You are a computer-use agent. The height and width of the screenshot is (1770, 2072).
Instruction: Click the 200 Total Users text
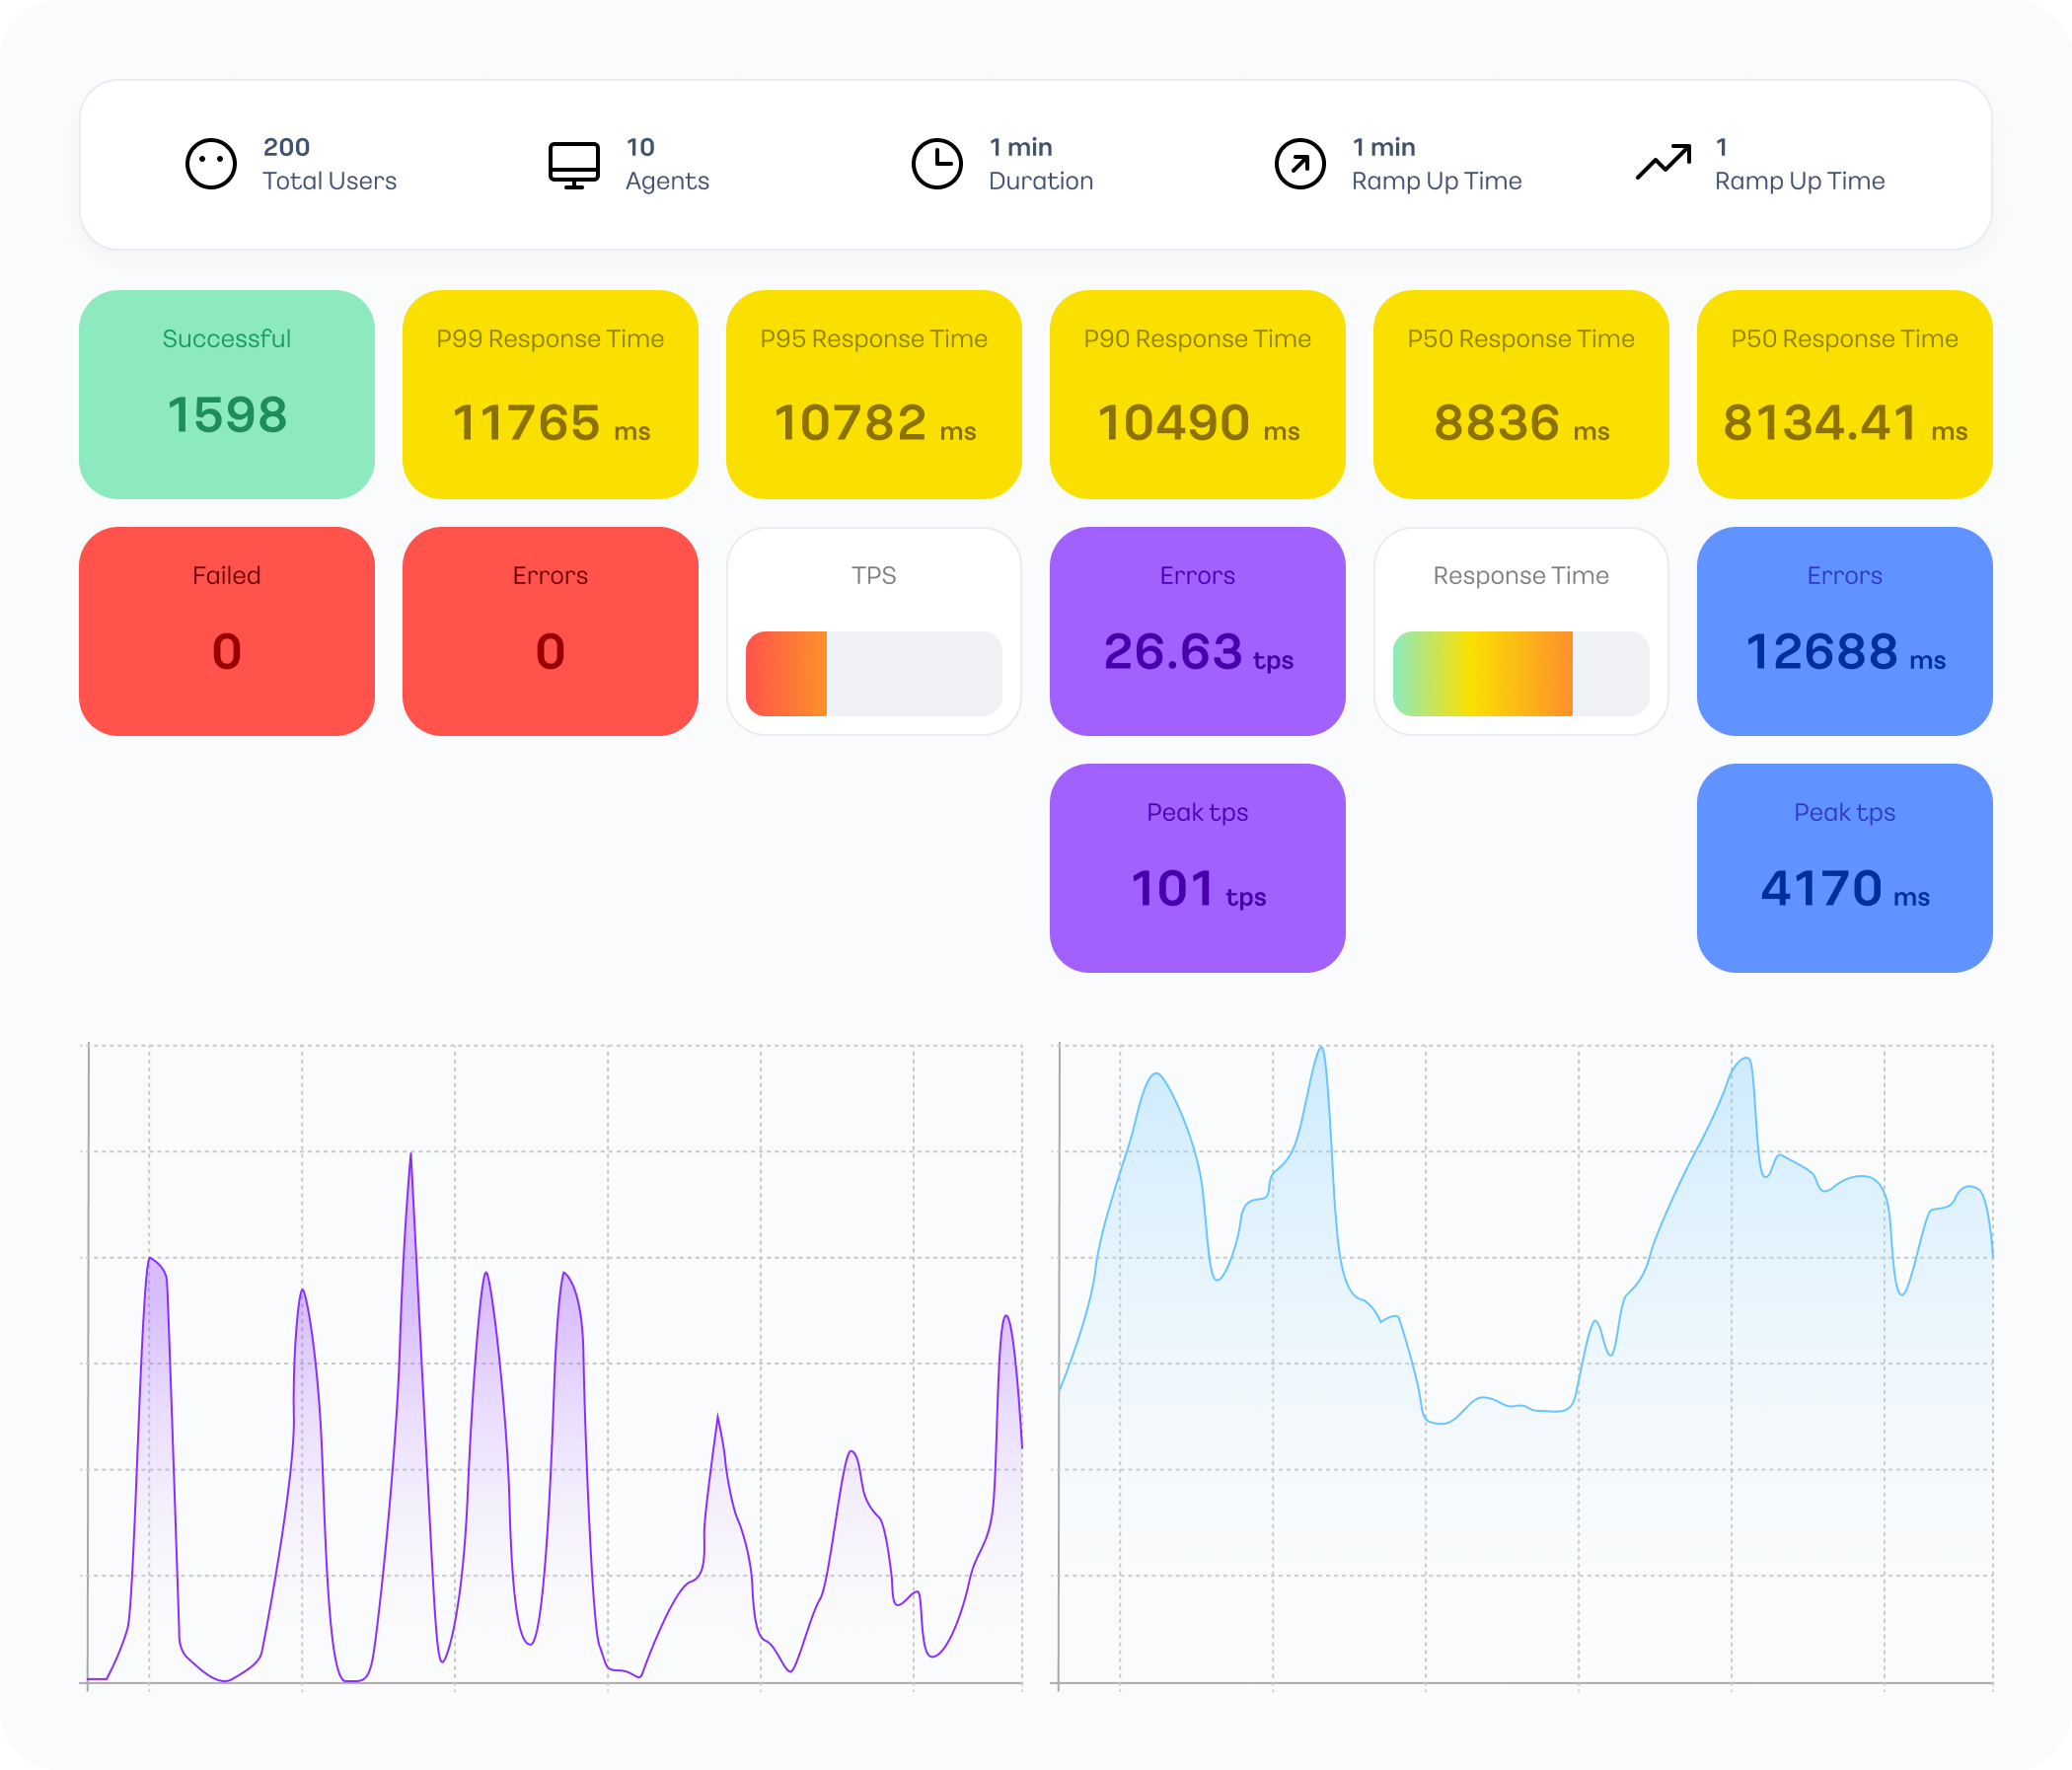pyautogui.click(x=329, y=164)
